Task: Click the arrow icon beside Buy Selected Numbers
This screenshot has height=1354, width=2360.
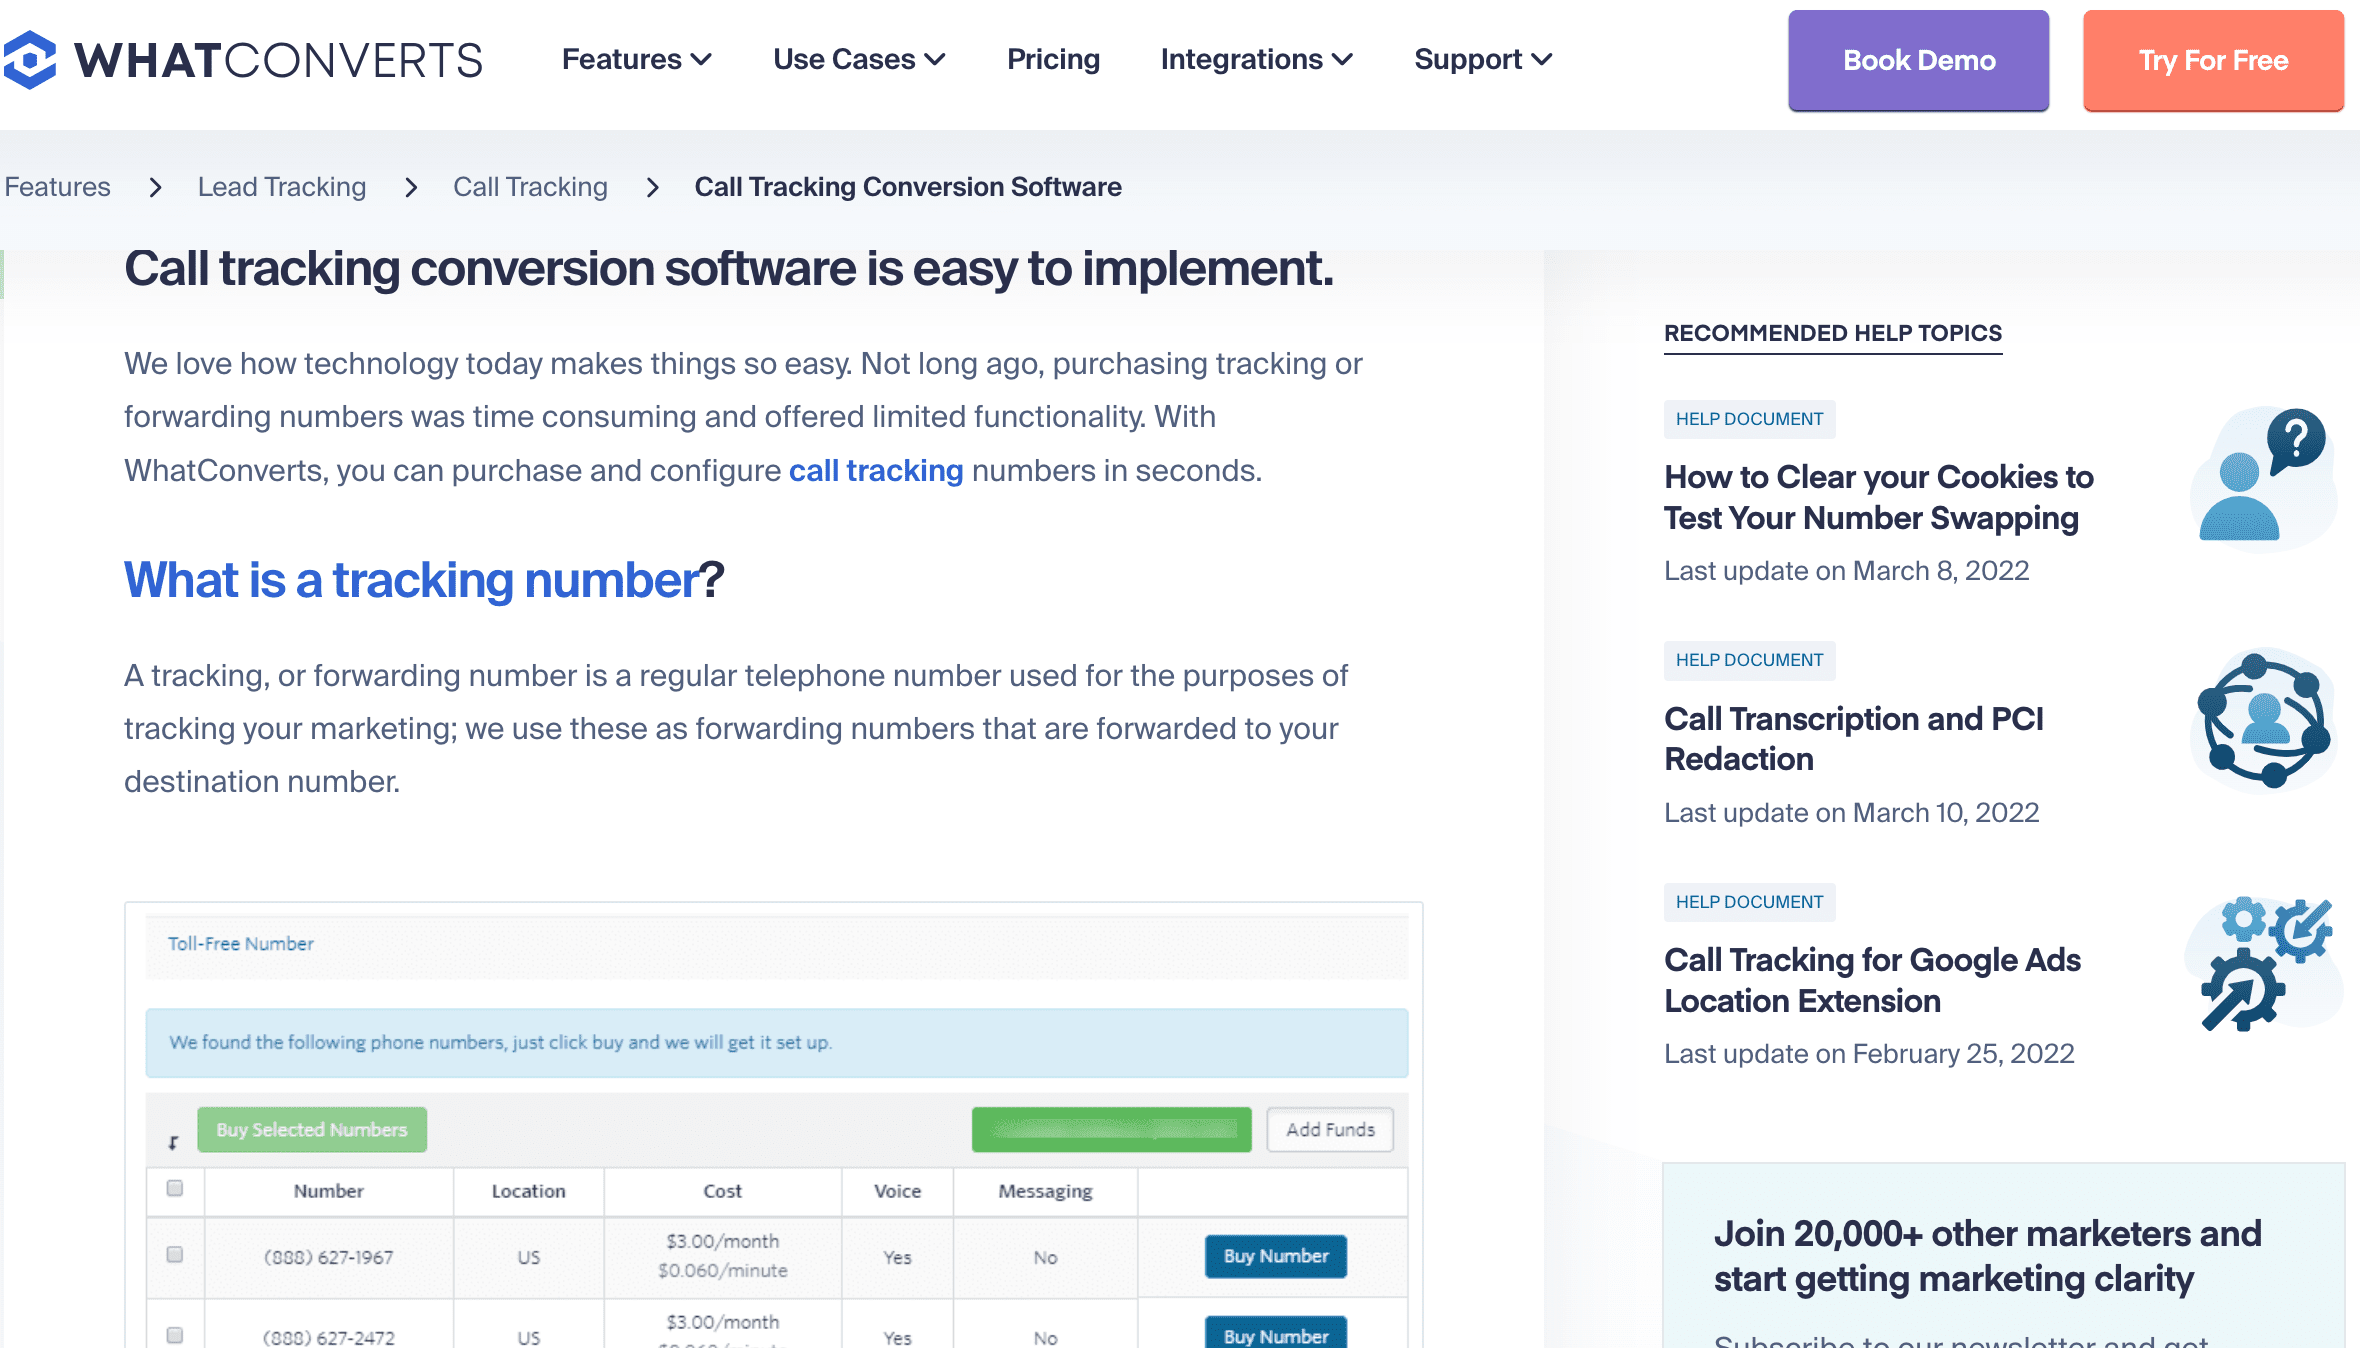Action: [x=173, y=1142]
